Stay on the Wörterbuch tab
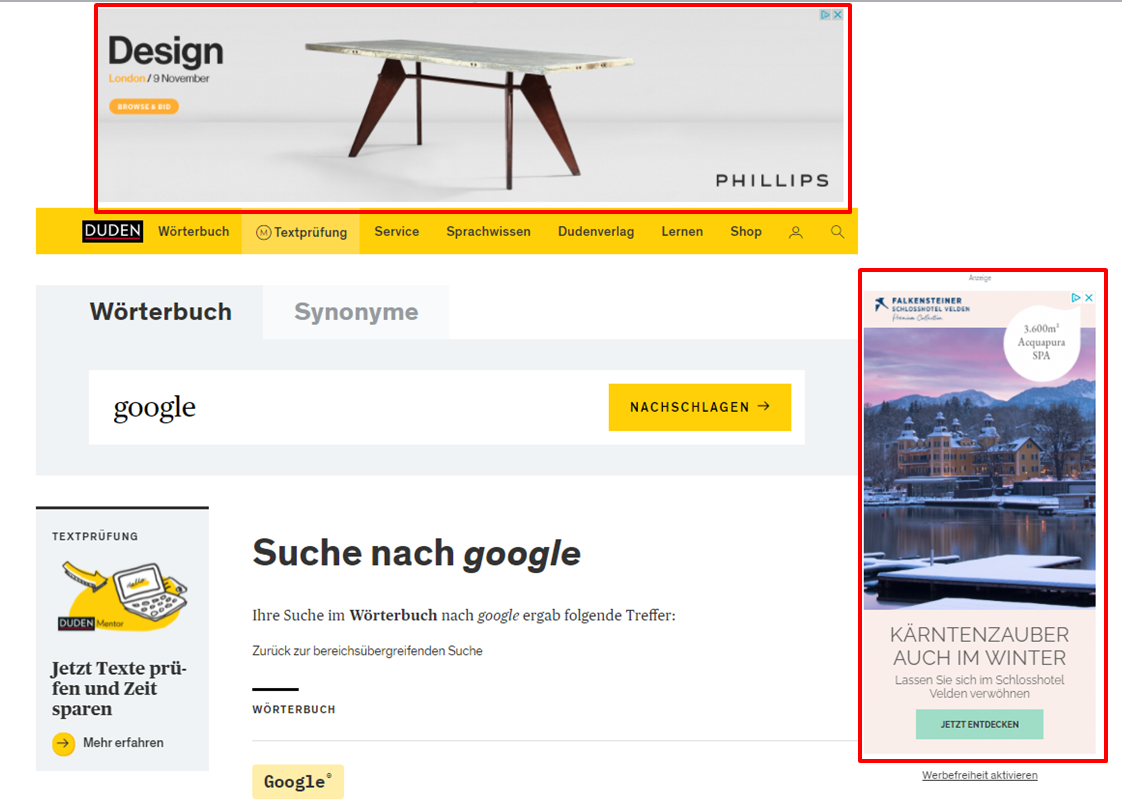The image size is (1122, 803). point(161,311)
